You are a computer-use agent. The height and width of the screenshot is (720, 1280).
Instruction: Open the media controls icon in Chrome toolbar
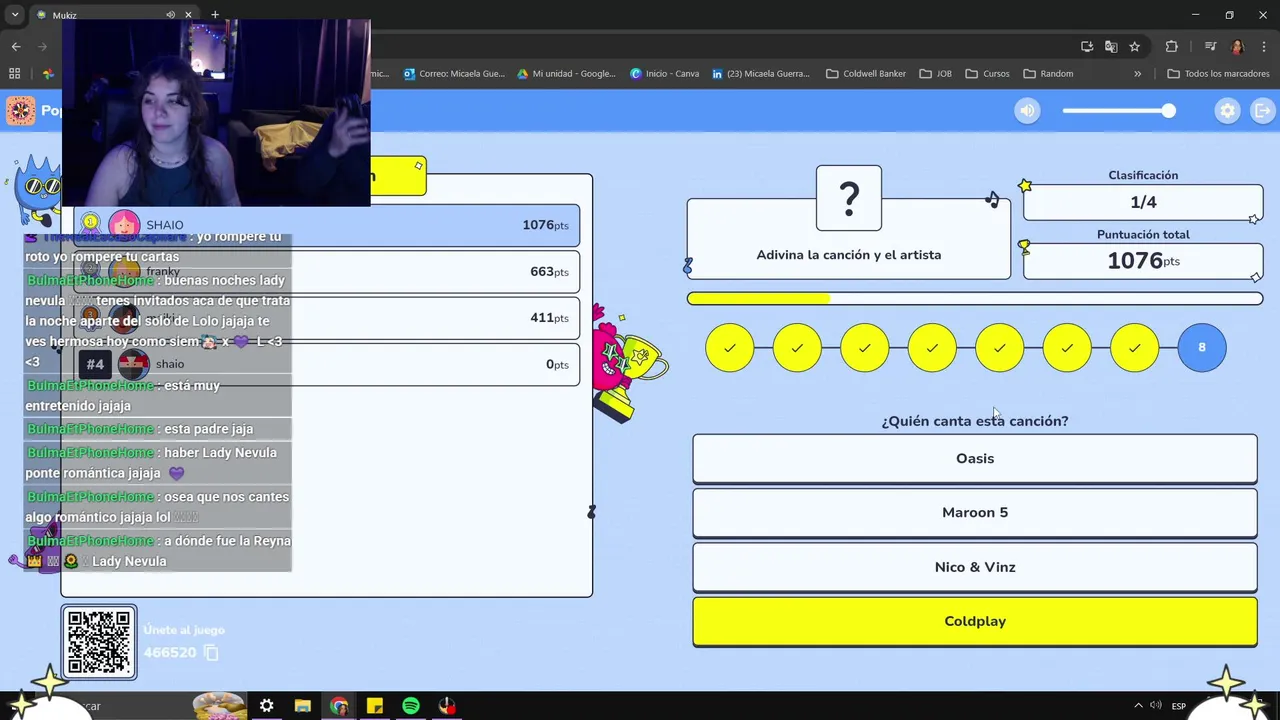(1210, 46)
